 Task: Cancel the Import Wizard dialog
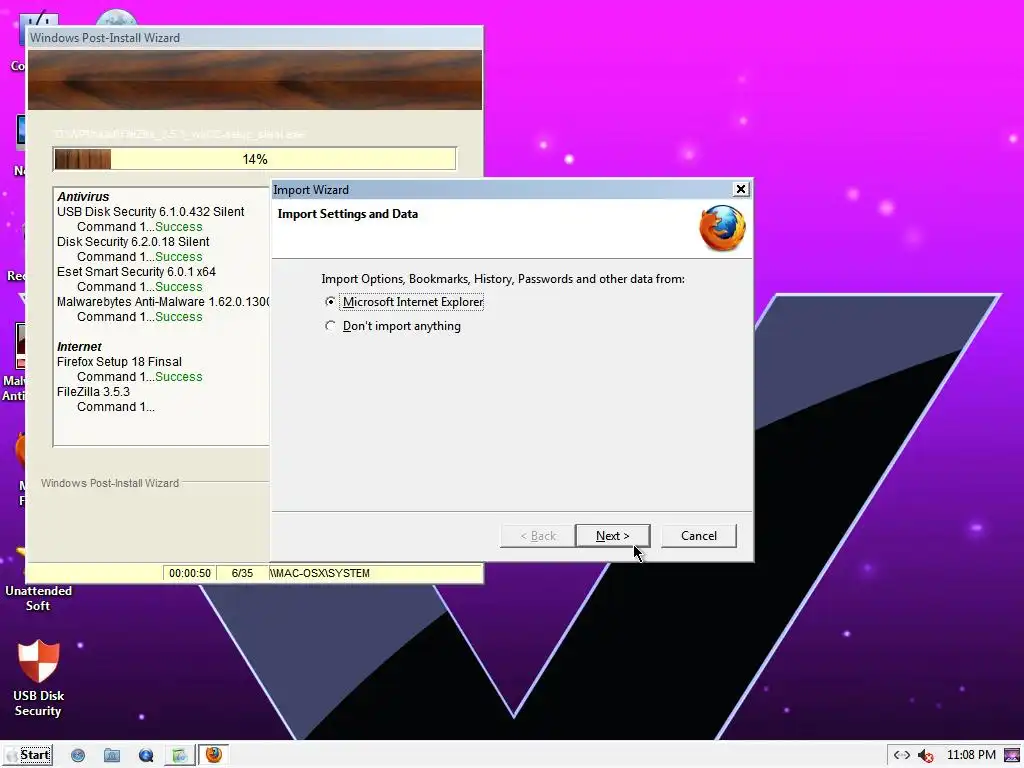pos(699,536)
